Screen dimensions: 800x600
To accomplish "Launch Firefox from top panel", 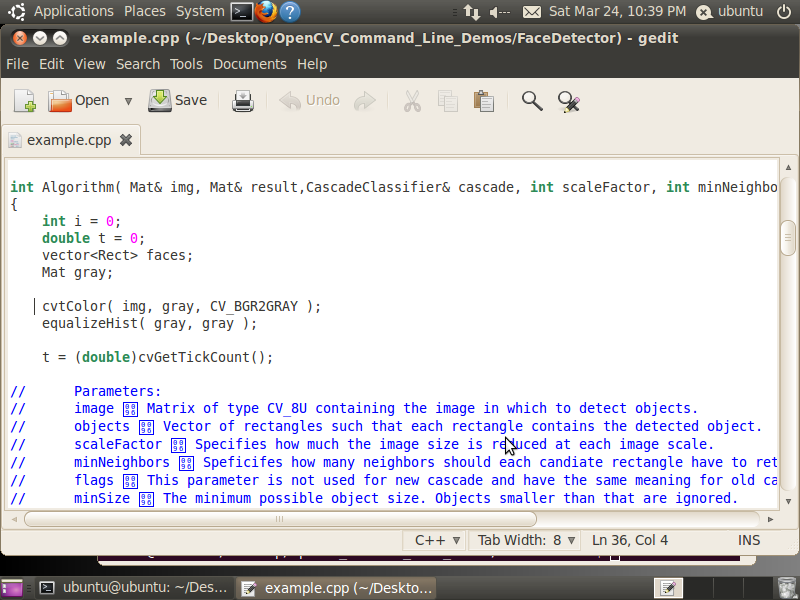I will point(265,12).
